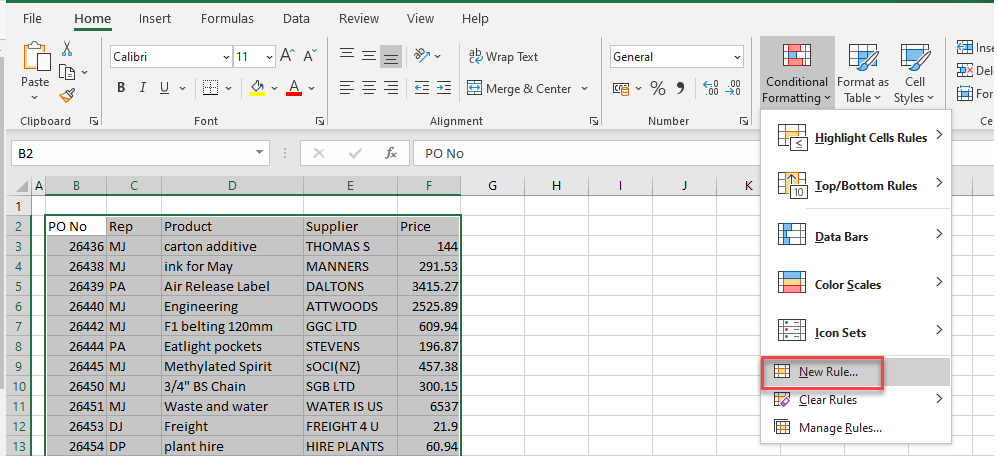Select the Format Painter brush icon

pos(67,95)
